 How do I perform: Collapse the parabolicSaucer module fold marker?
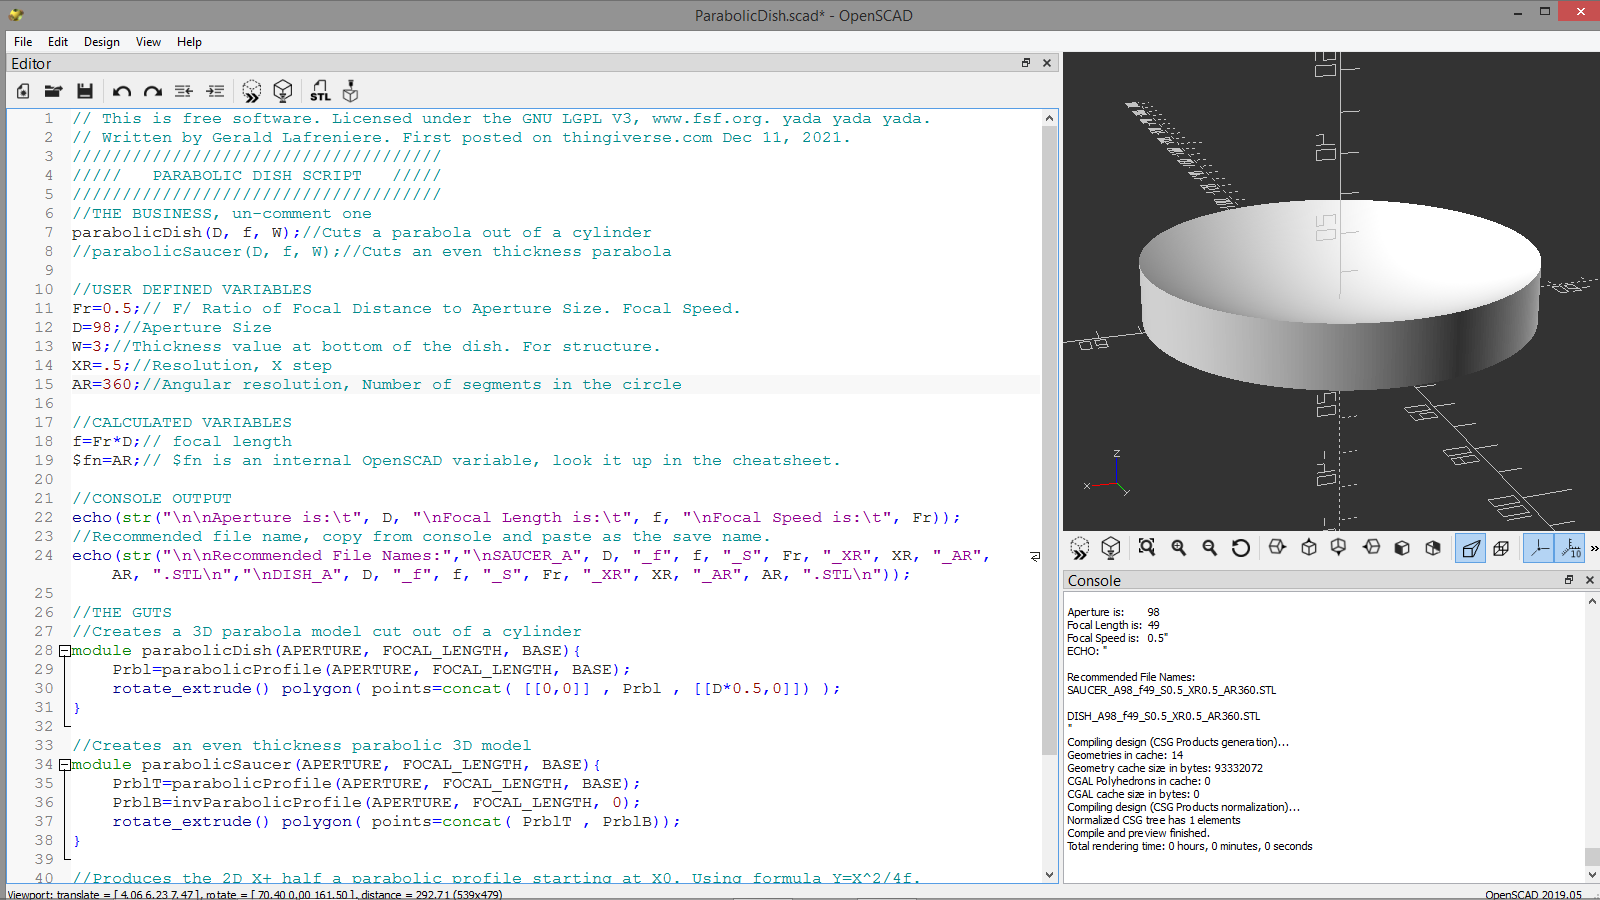64,765
